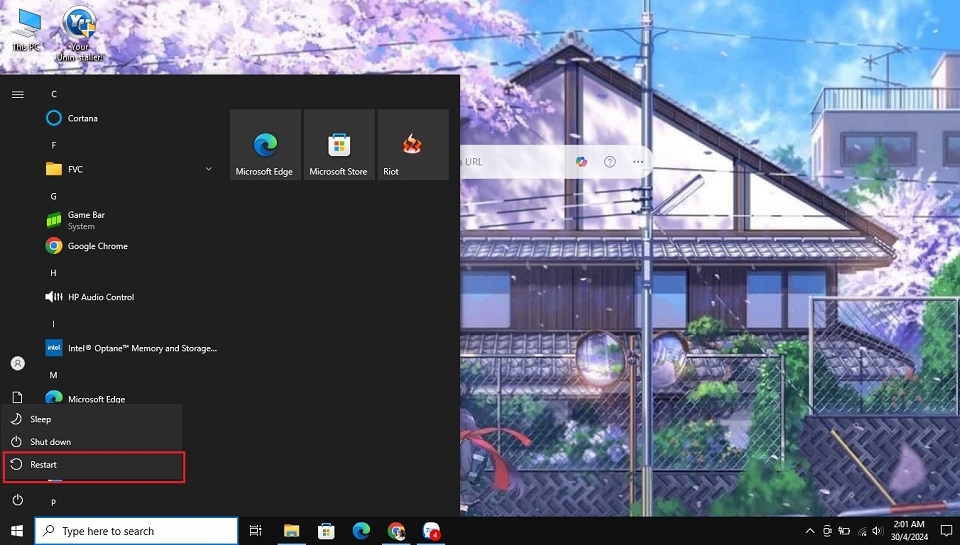Open the Action Center notifications icon
960x545 pixels.
point(947,531)
